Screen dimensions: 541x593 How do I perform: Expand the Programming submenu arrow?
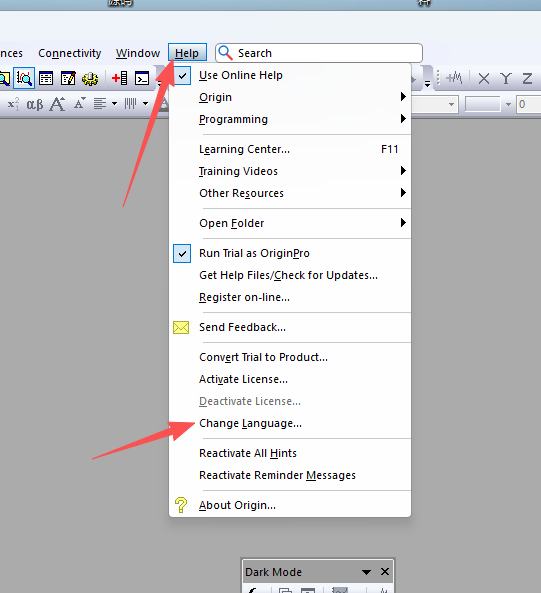(x=403, y=119)
